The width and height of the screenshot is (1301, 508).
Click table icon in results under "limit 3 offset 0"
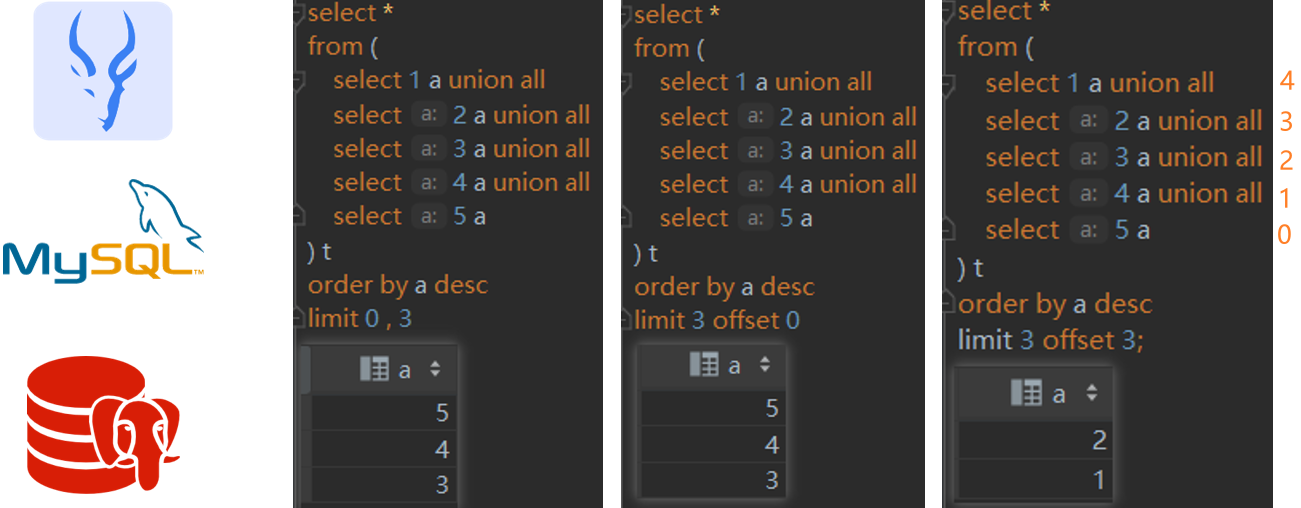tap(704, 365)
